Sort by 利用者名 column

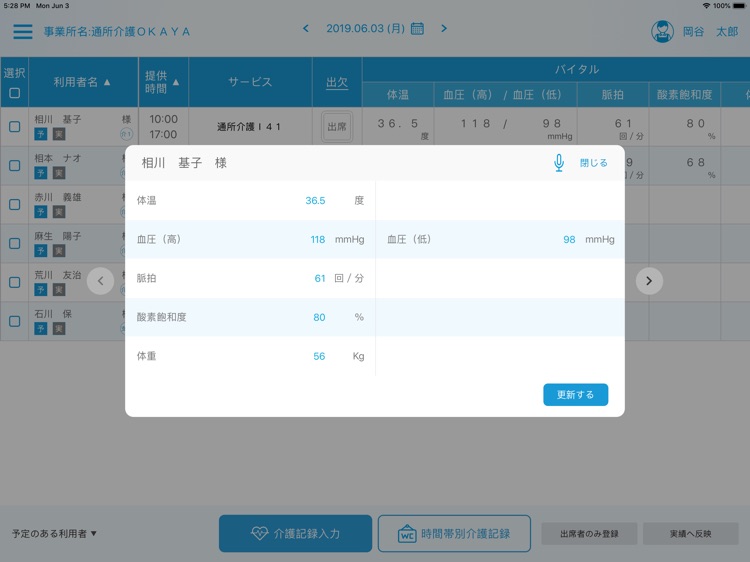point(82,82)
